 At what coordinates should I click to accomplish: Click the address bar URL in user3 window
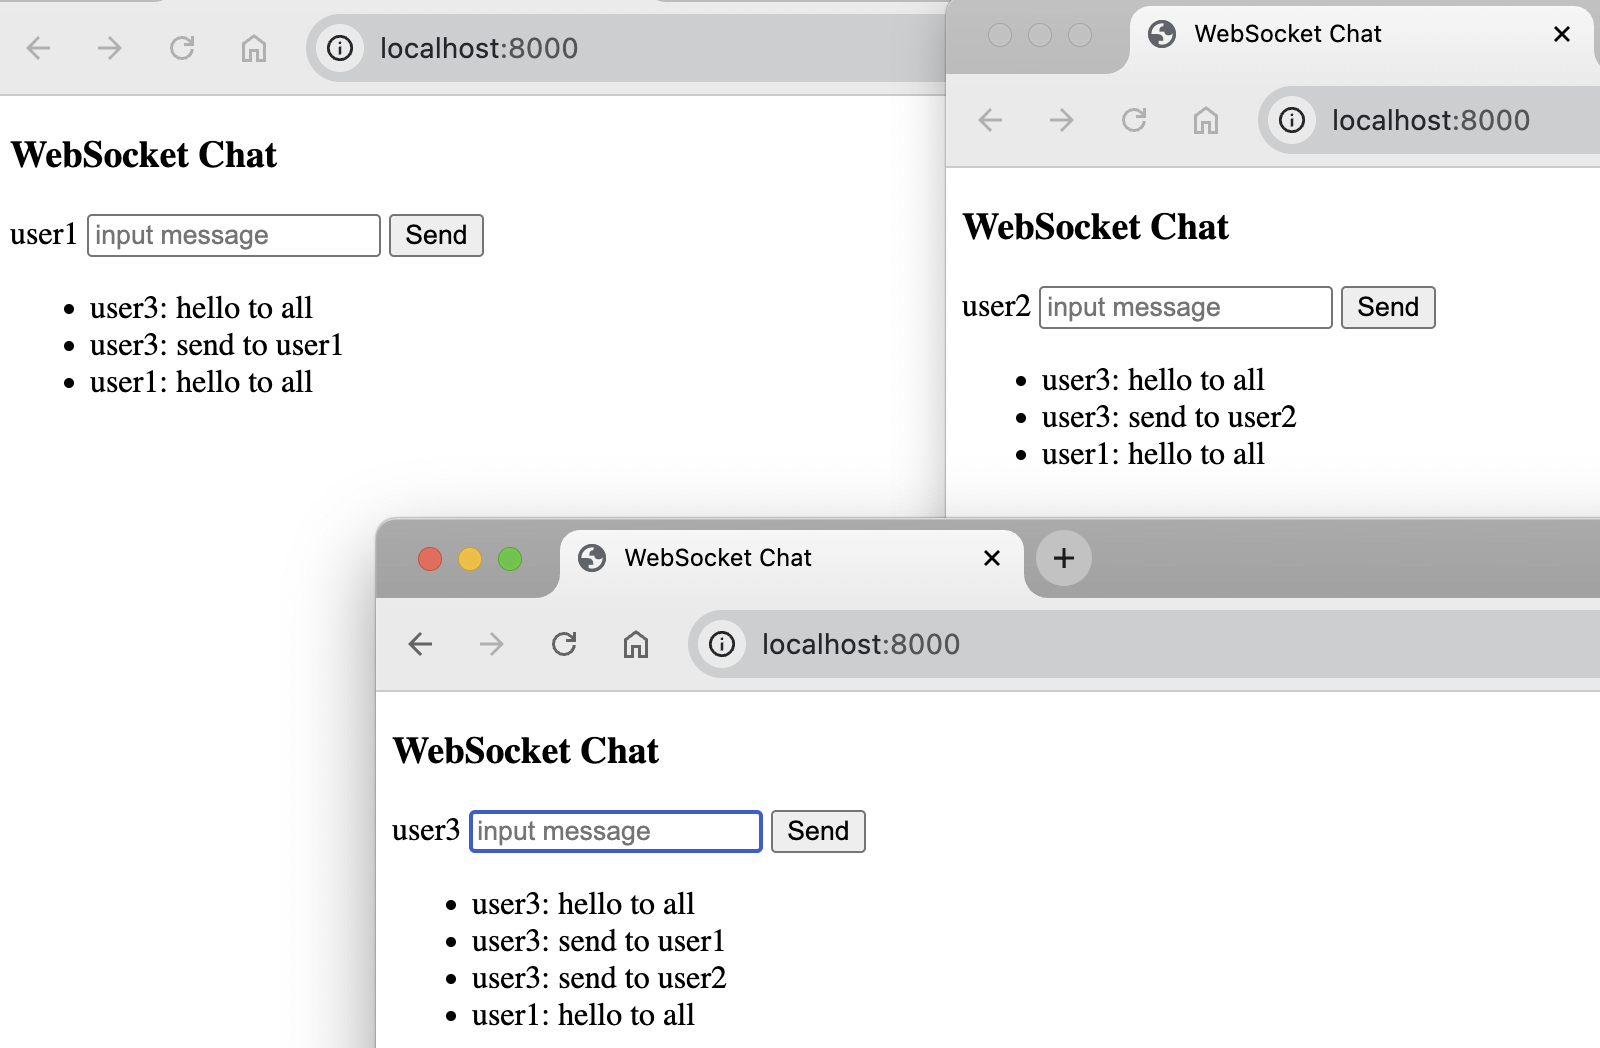coord(861,644)
